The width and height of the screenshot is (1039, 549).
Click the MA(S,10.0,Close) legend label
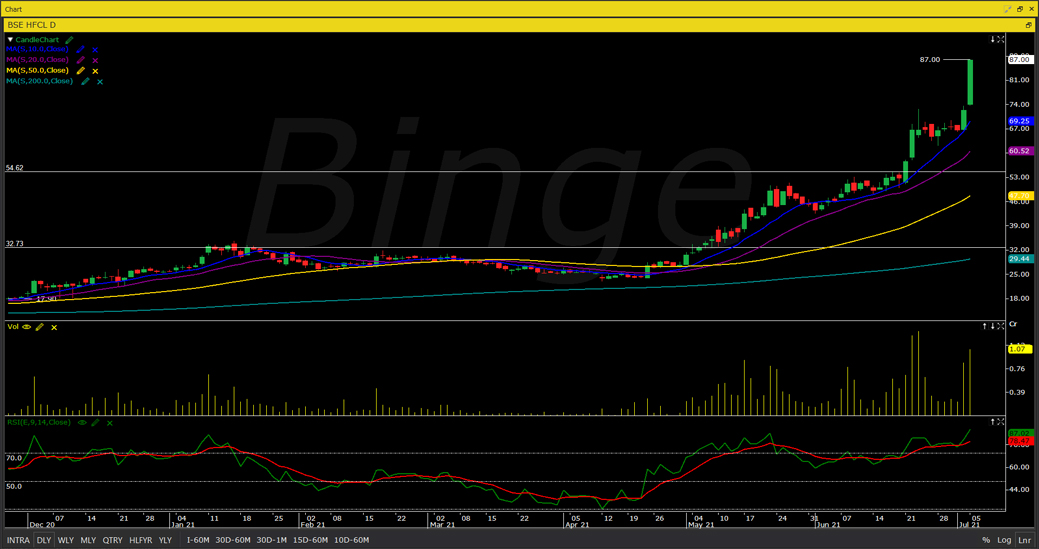(x=37, y=50)
